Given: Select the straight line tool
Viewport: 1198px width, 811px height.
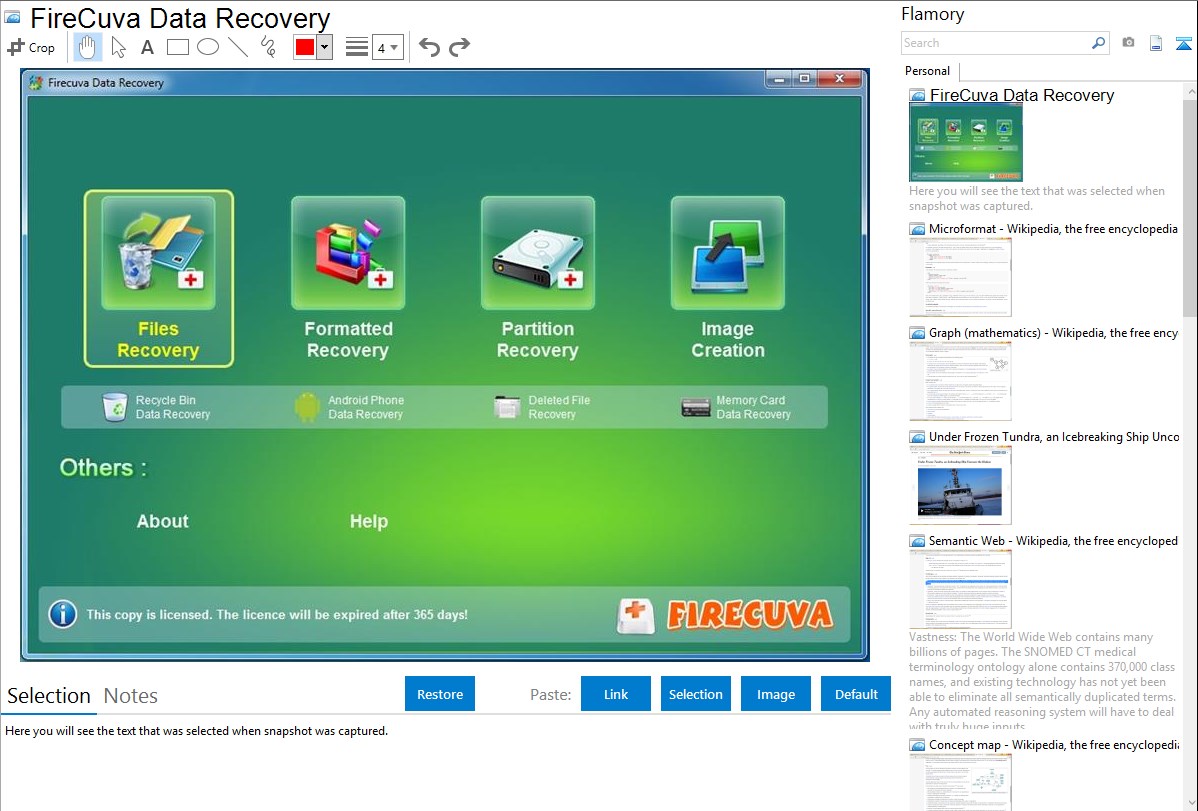Looking at the screenshot, I should [238, 47].
